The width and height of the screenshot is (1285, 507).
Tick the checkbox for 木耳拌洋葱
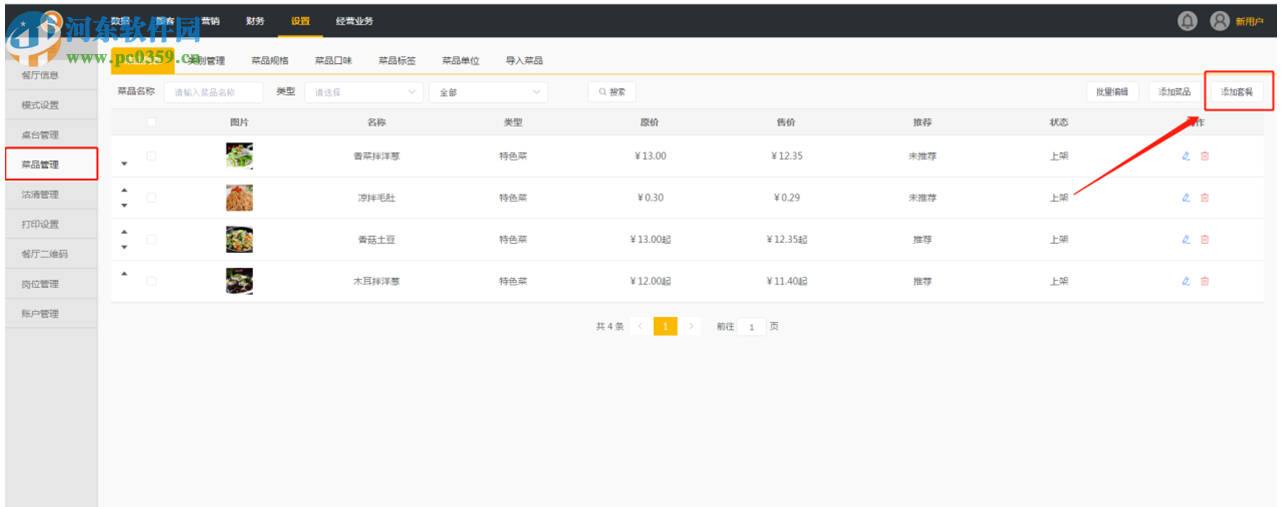(x=151, y=282)
